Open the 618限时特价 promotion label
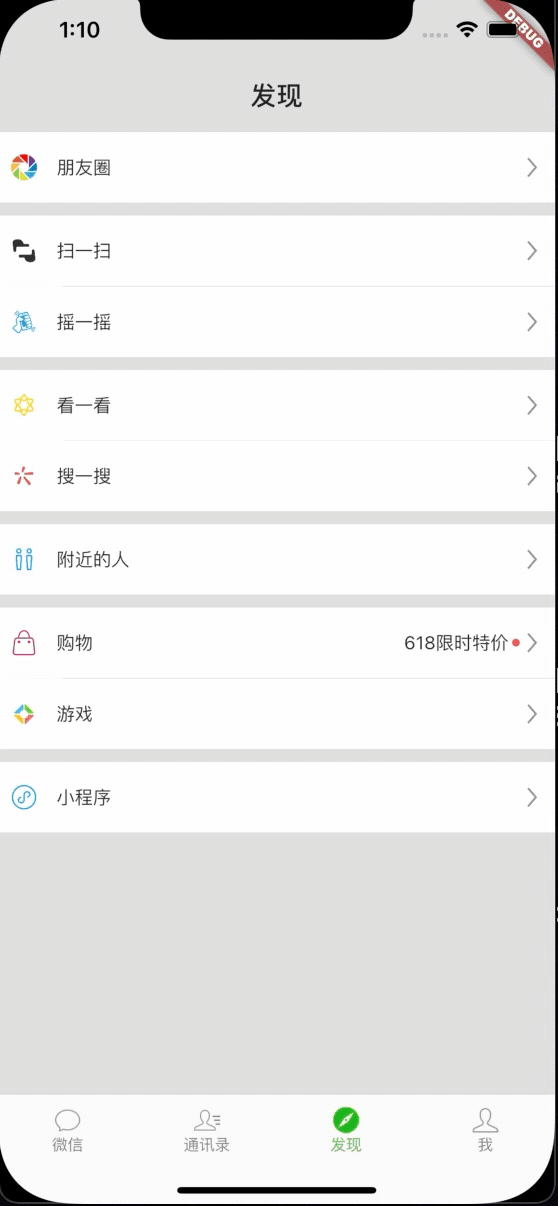The width and height of the screenshot is (558, 1206). pyautogui.click(x=456, y=643)
